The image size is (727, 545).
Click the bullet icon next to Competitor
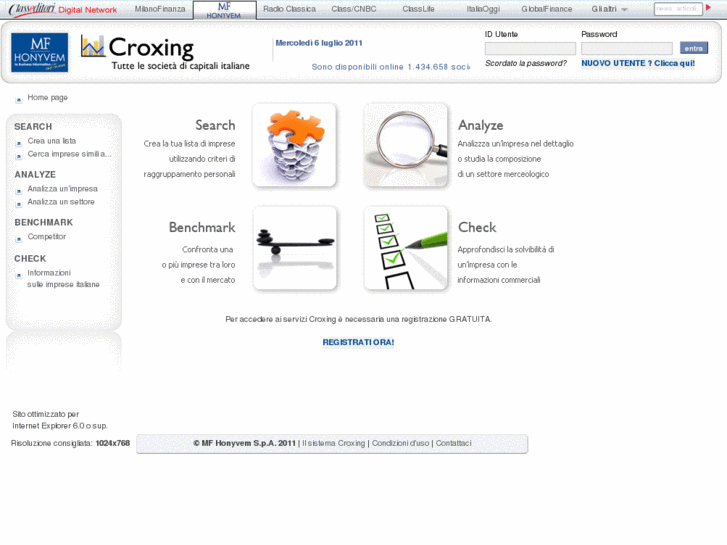point(19,239)
